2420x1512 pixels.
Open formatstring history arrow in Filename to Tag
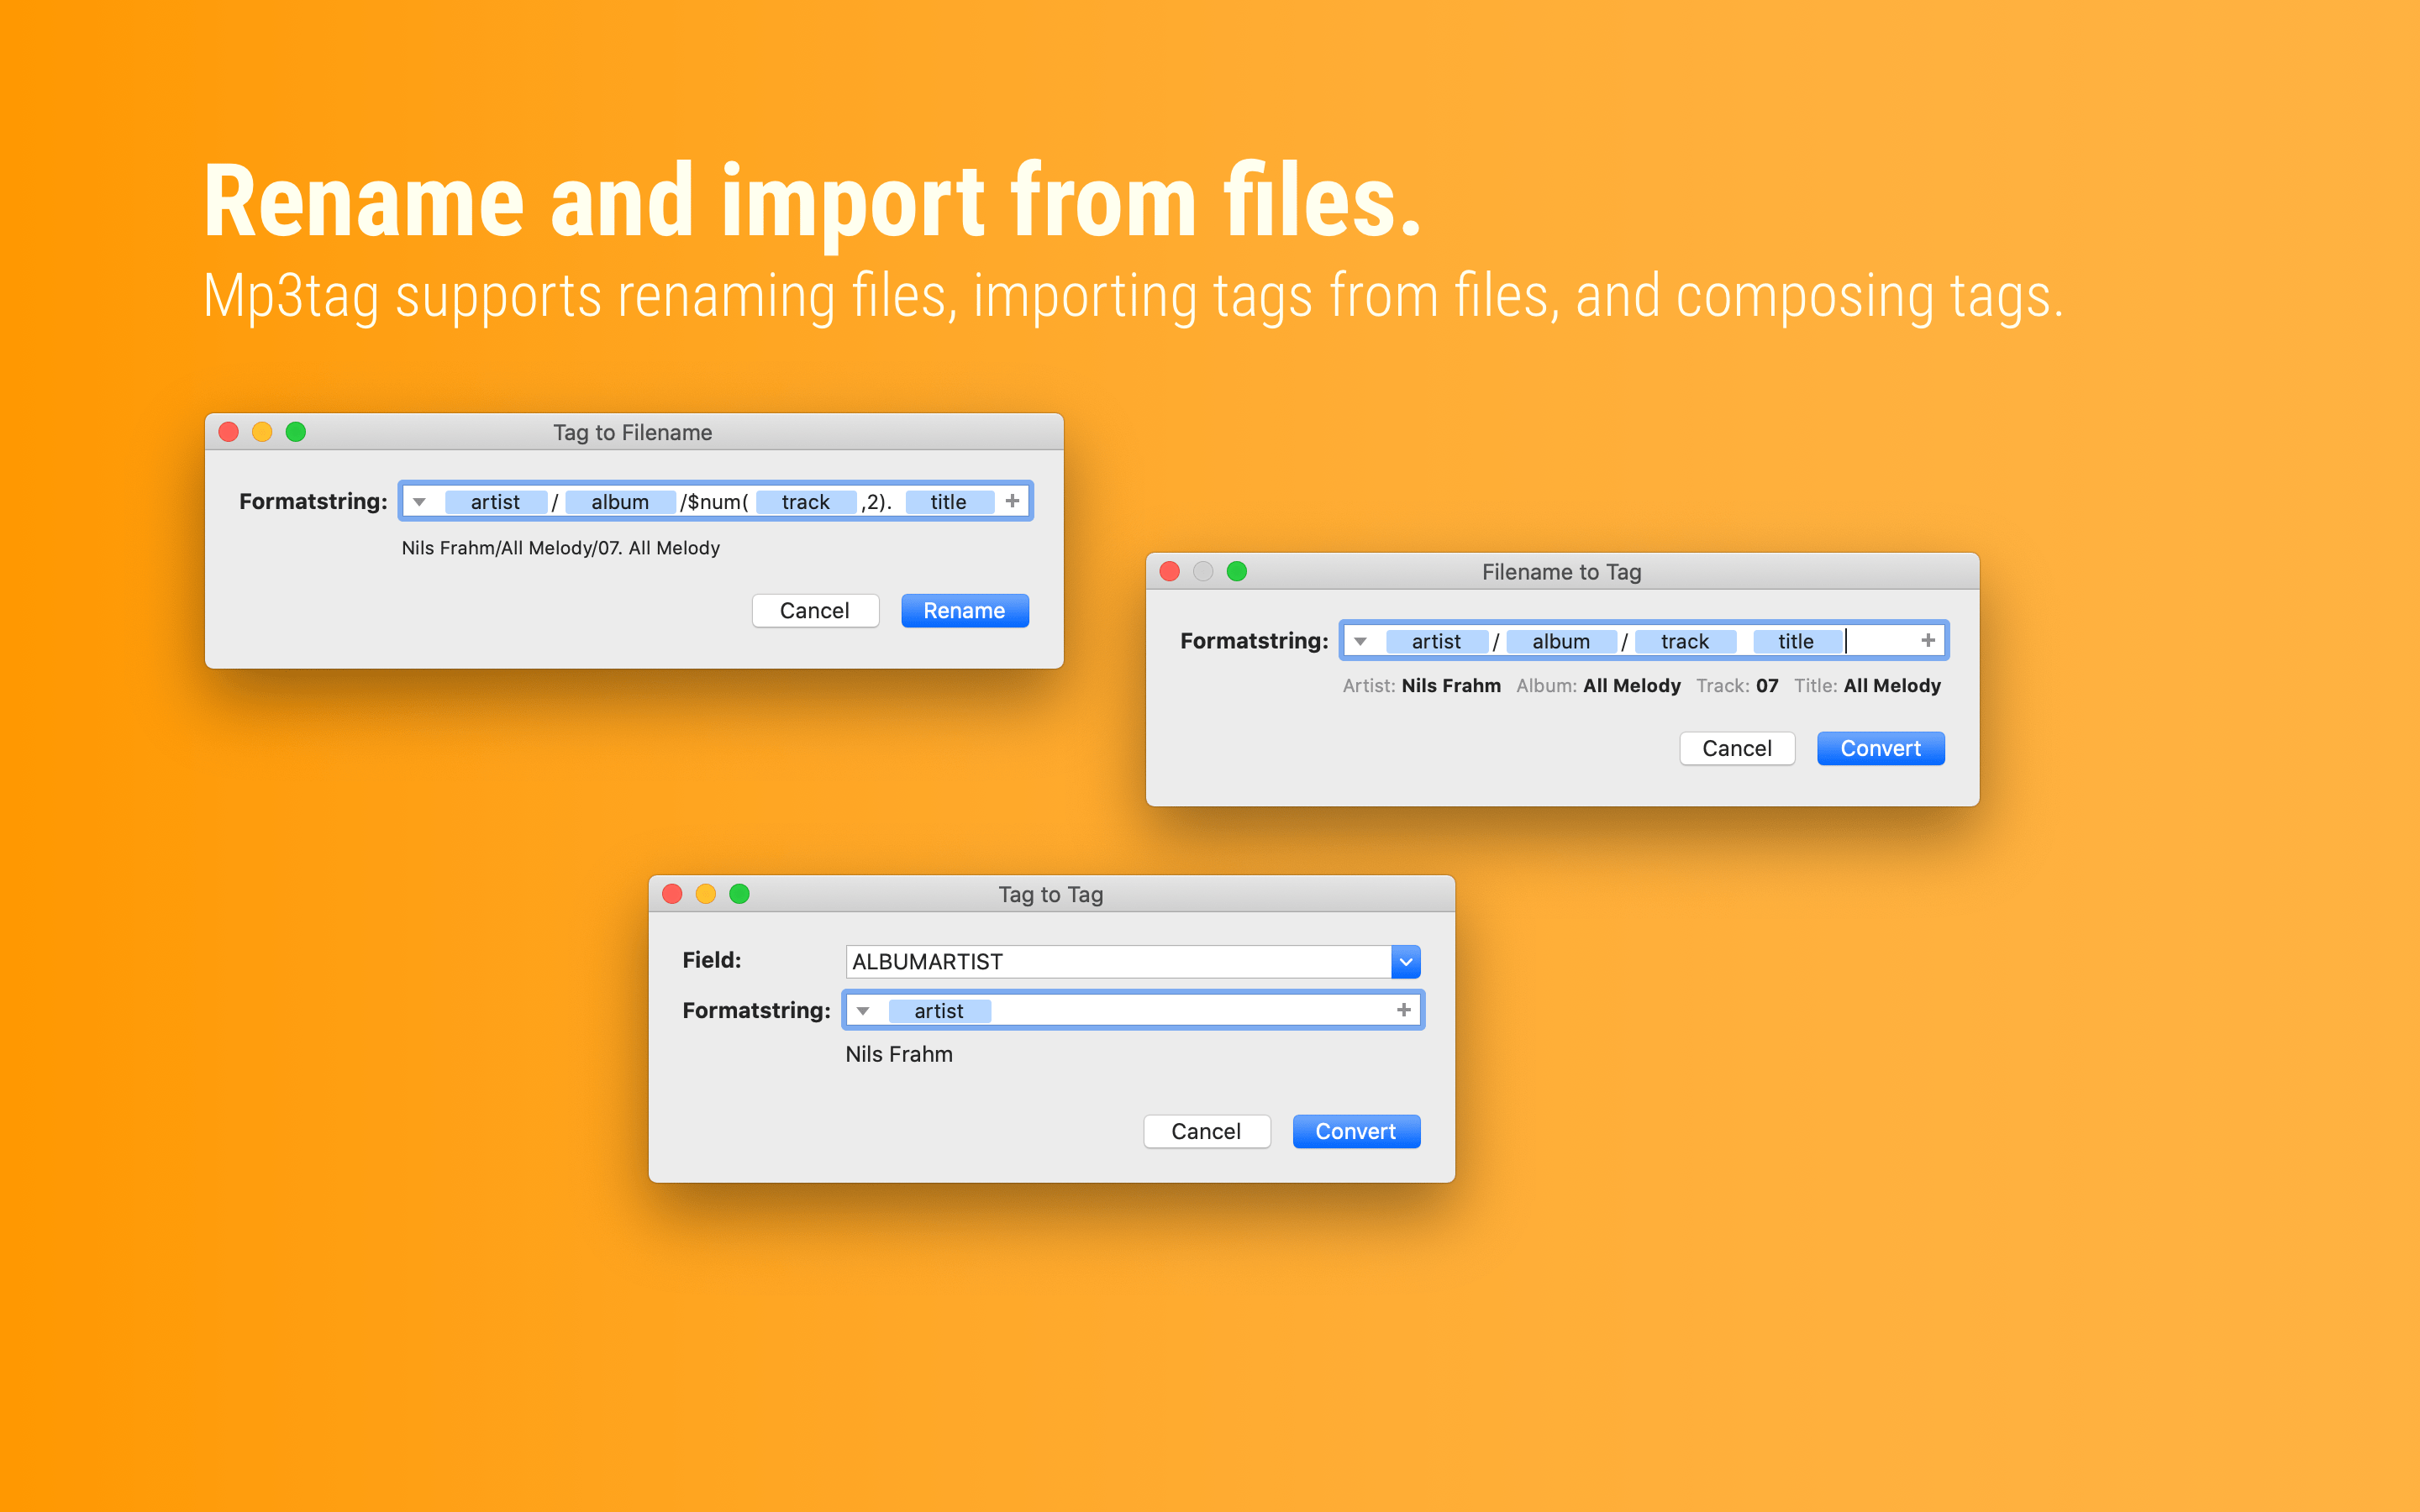tap(1360, 641)
